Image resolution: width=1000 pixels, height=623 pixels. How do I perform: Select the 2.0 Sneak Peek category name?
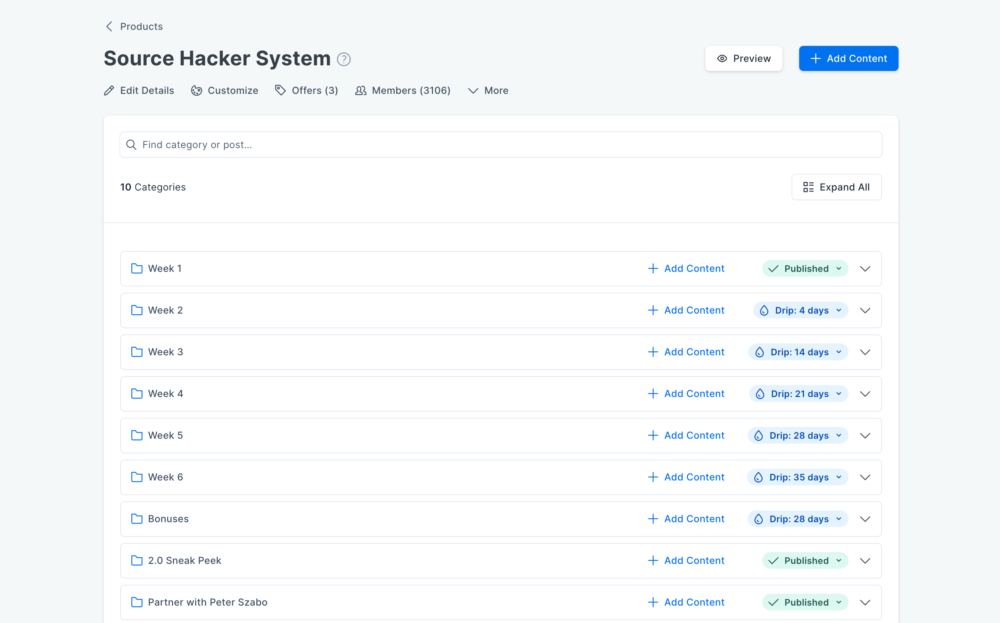pyautogui.click(x=184, y=561)
